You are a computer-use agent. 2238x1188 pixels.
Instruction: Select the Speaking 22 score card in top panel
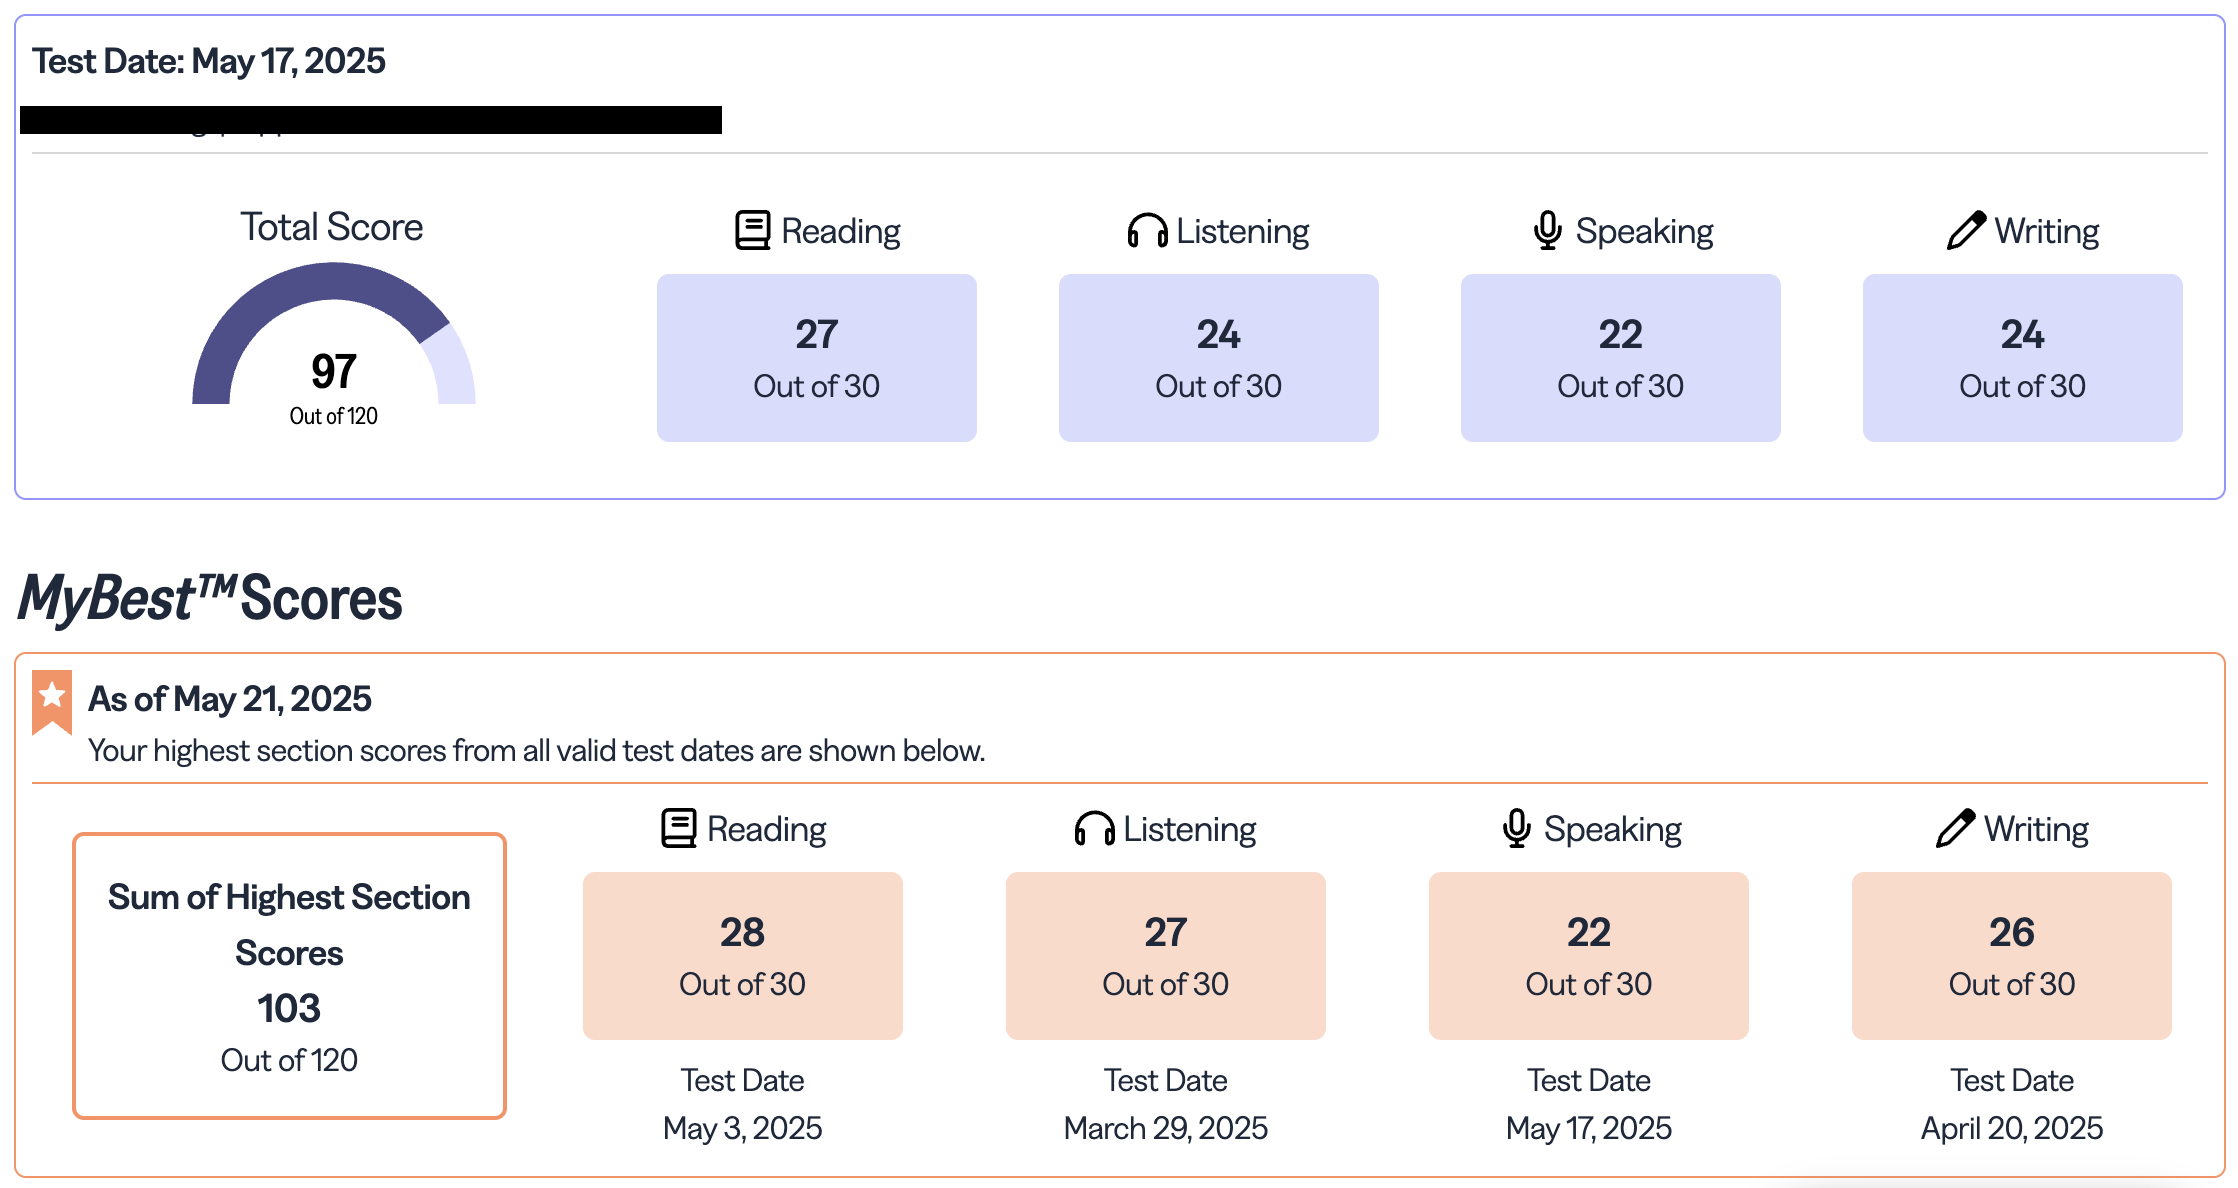pyautogui.click(x=1620, y=358)
